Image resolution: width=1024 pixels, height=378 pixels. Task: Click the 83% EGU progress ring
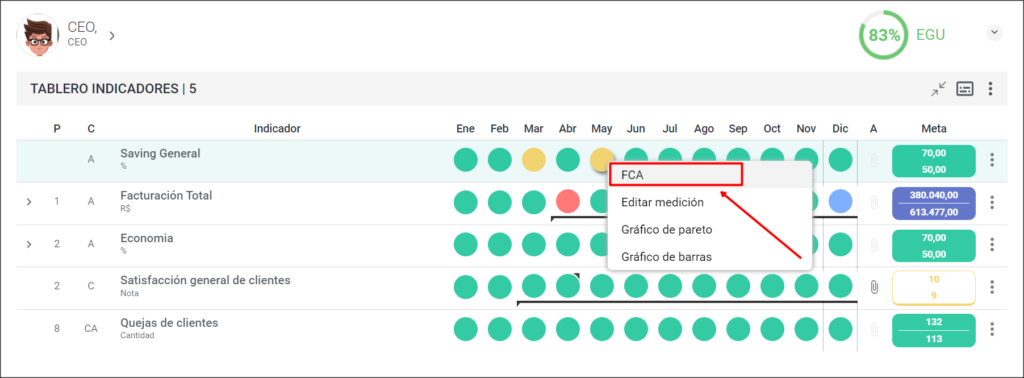(x=884, y=35)
